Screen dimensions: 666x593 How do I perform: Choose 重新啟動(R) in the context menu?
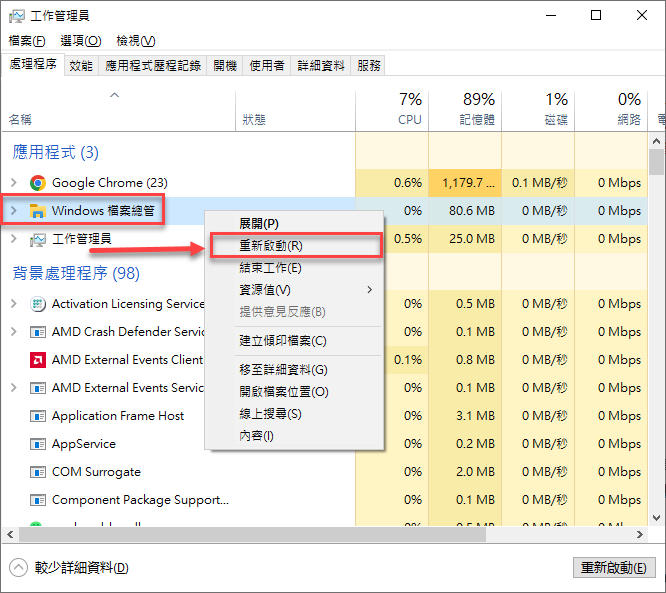tap(296, 246)
